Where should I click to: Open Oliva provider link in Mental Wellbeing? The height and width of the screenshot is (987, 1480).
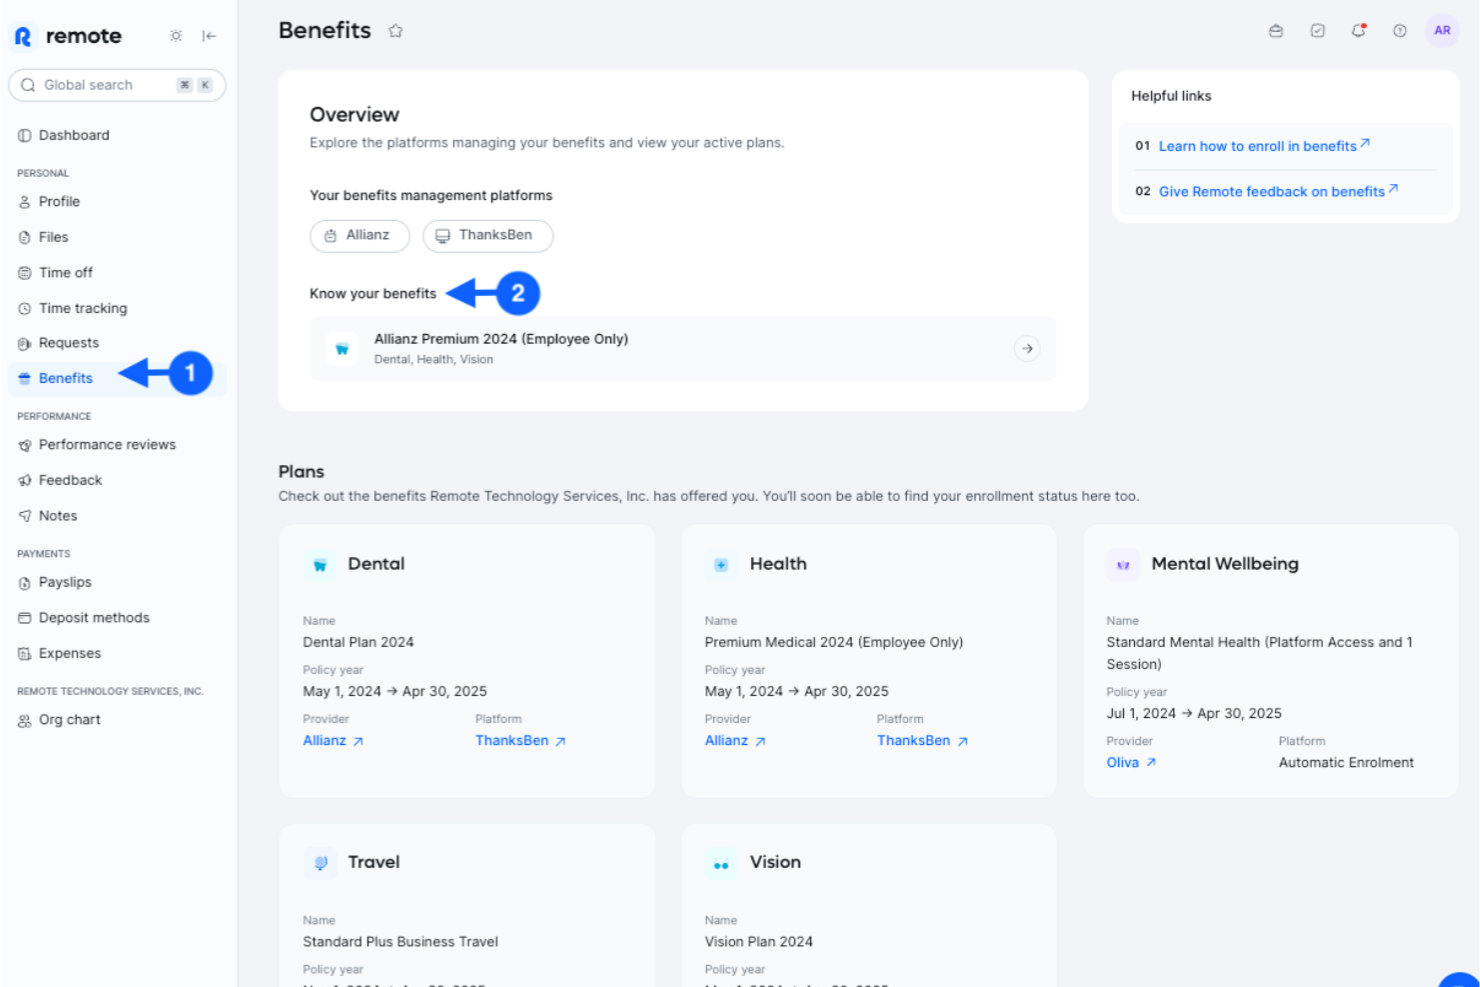[1131, 763]
